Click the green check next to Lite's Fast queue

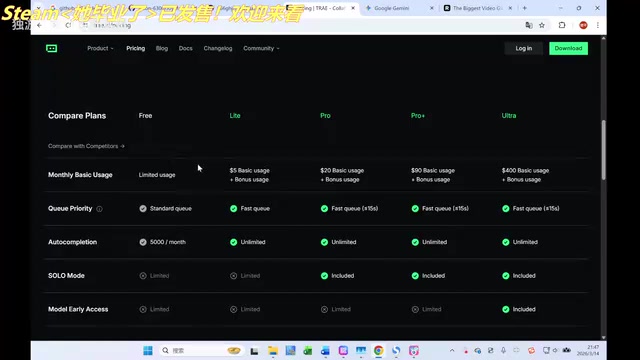tap(233, 209)
